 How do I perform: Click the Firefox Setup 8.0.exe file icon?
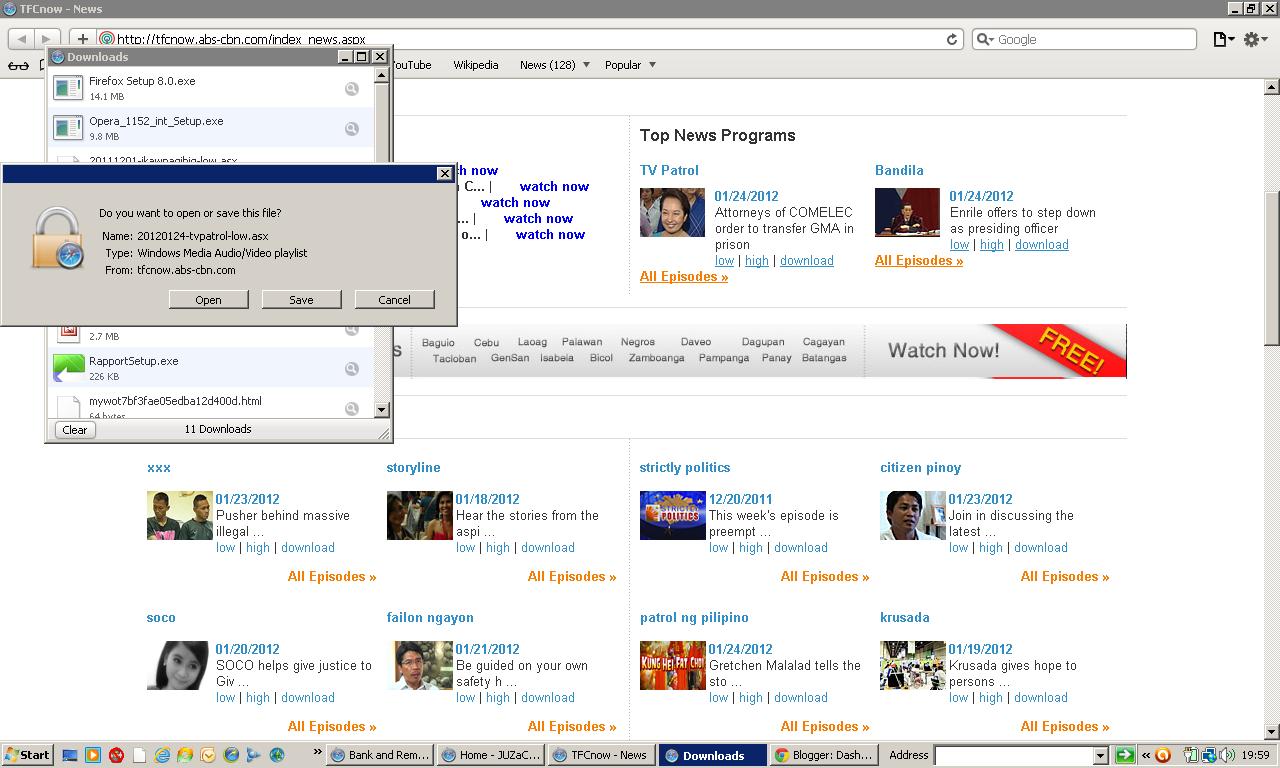pyautogui.click(x=68, y=89)
